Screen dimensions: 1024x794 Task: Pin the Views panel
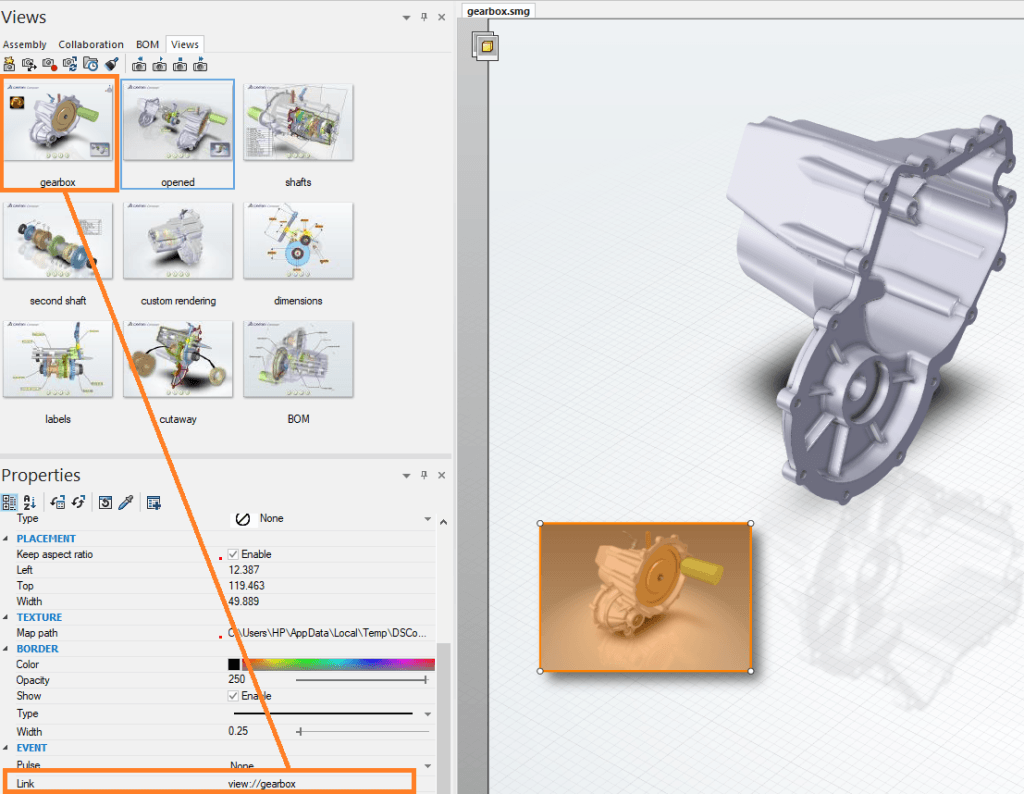pos(423,18)
